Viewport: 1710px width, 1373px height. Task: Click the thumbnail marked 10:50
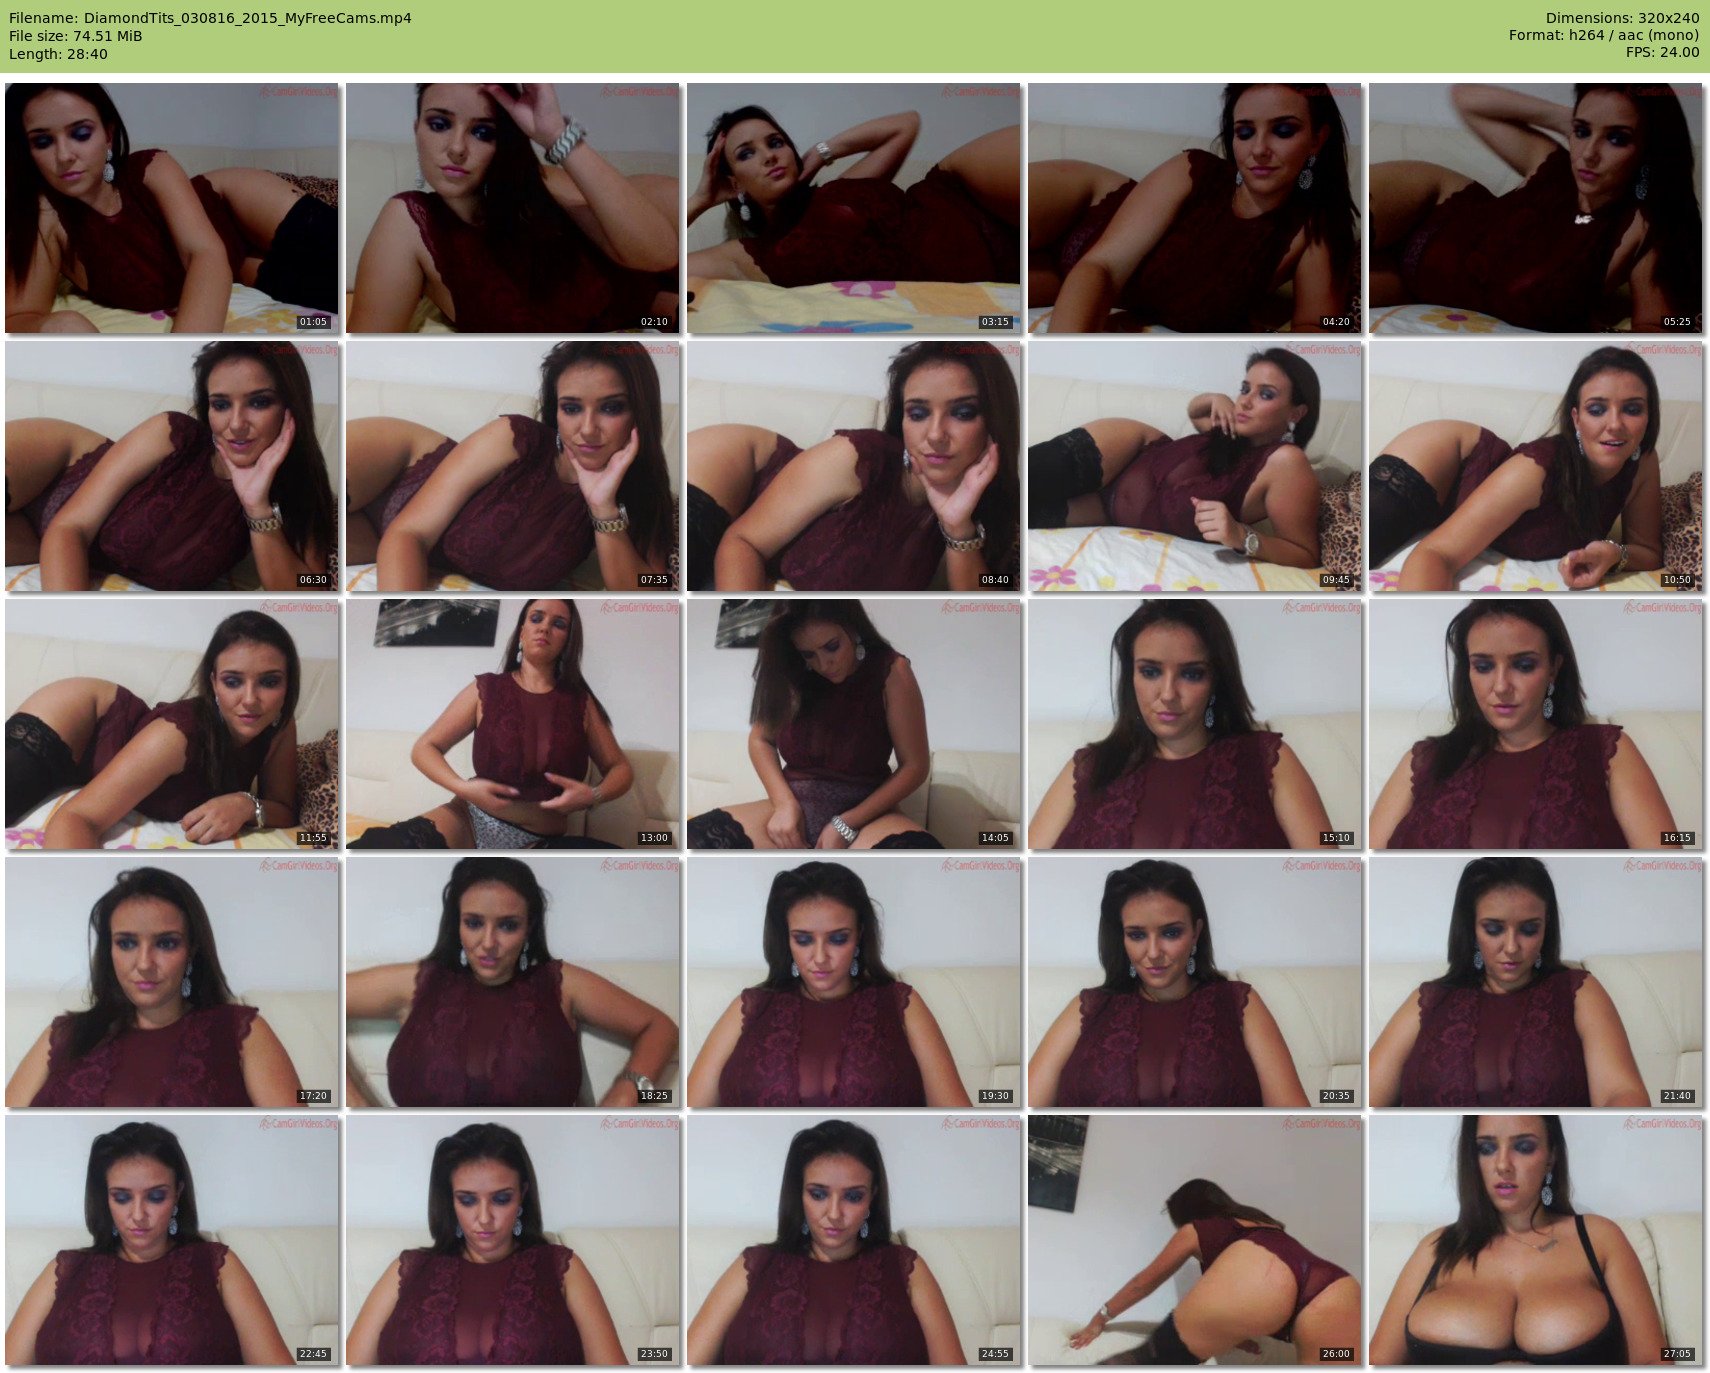click(1535, 466)
